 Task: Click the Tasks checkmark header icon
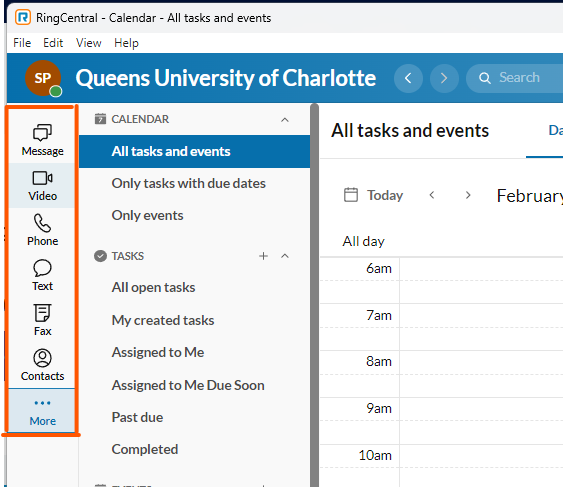(x=100, y=256)
